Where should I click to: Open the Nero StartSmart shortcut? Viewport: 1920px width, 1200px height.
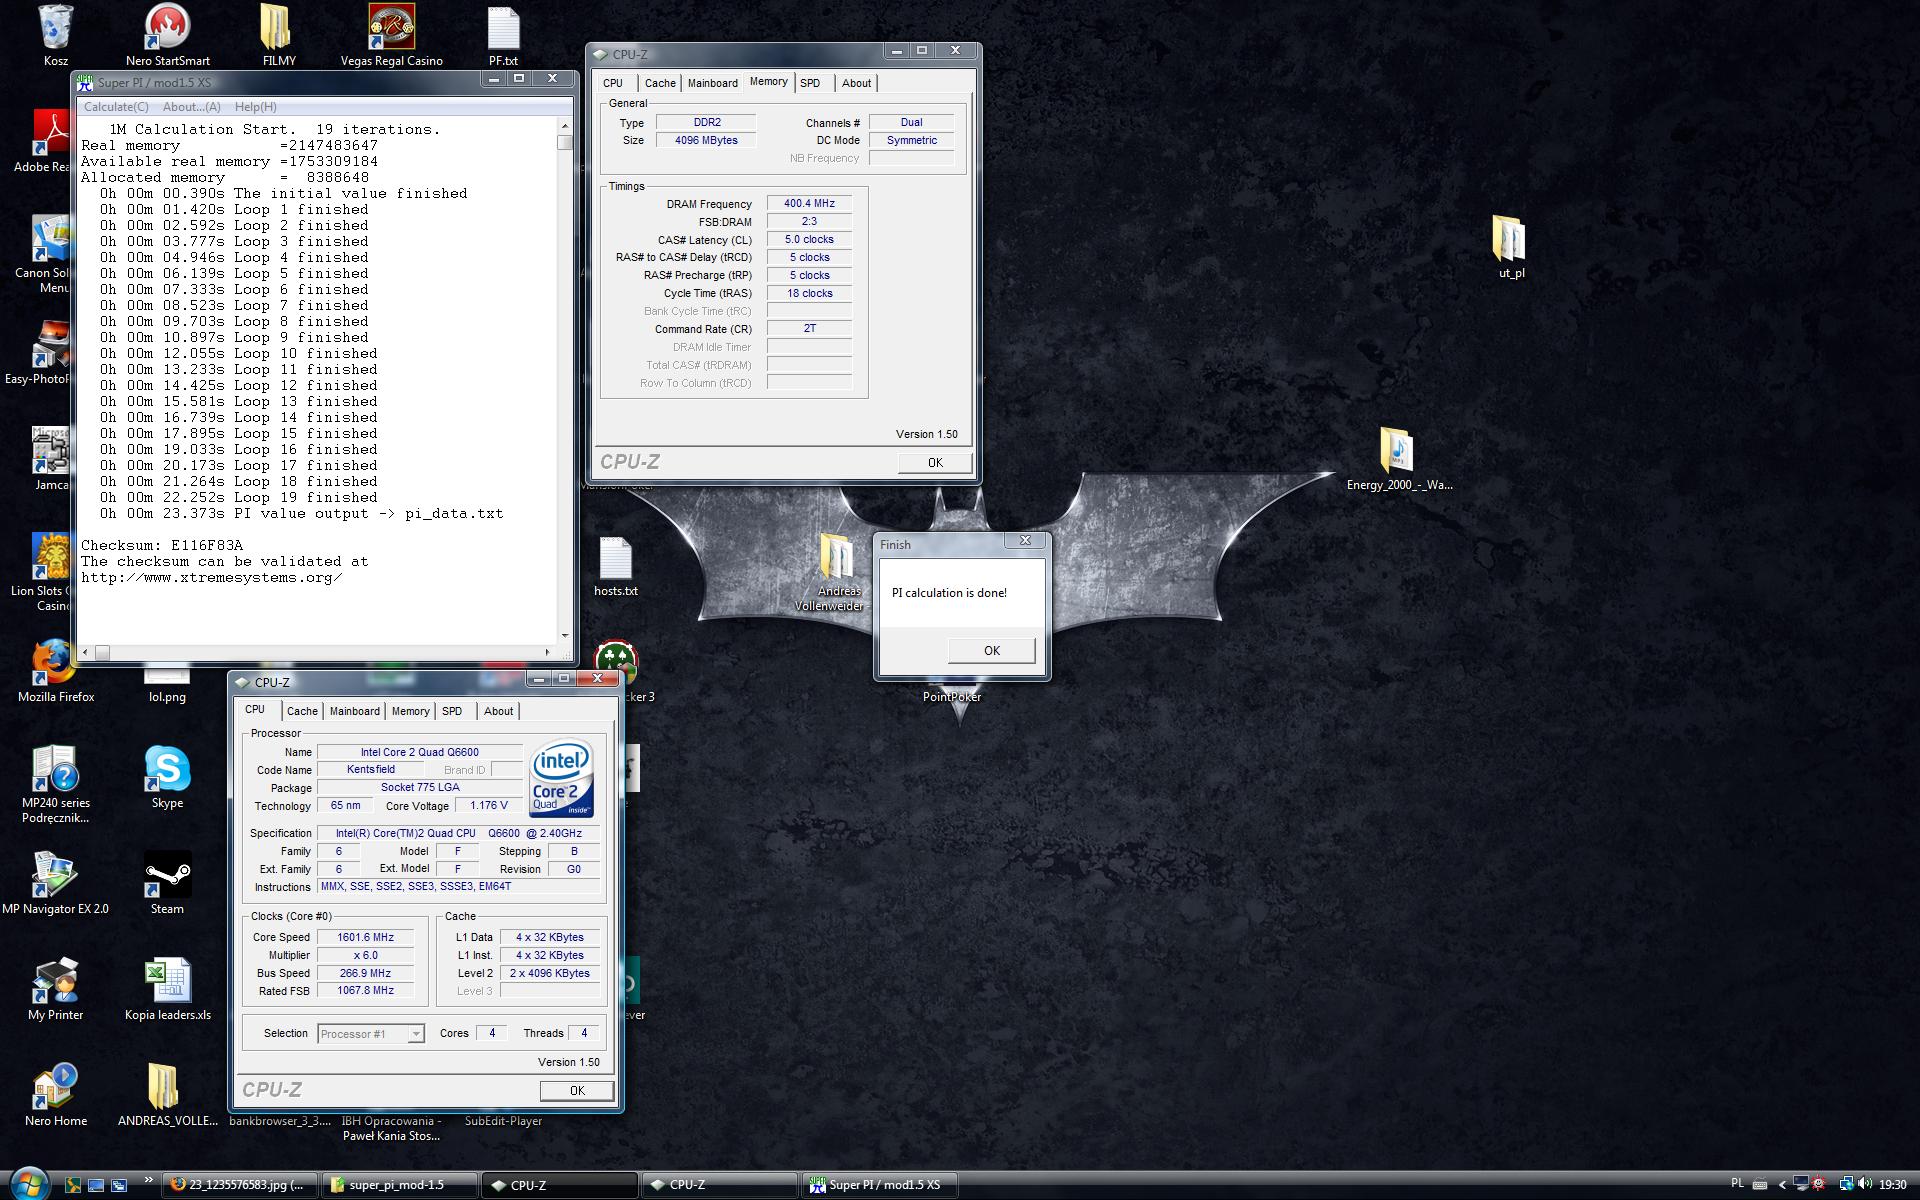(167, 28)
